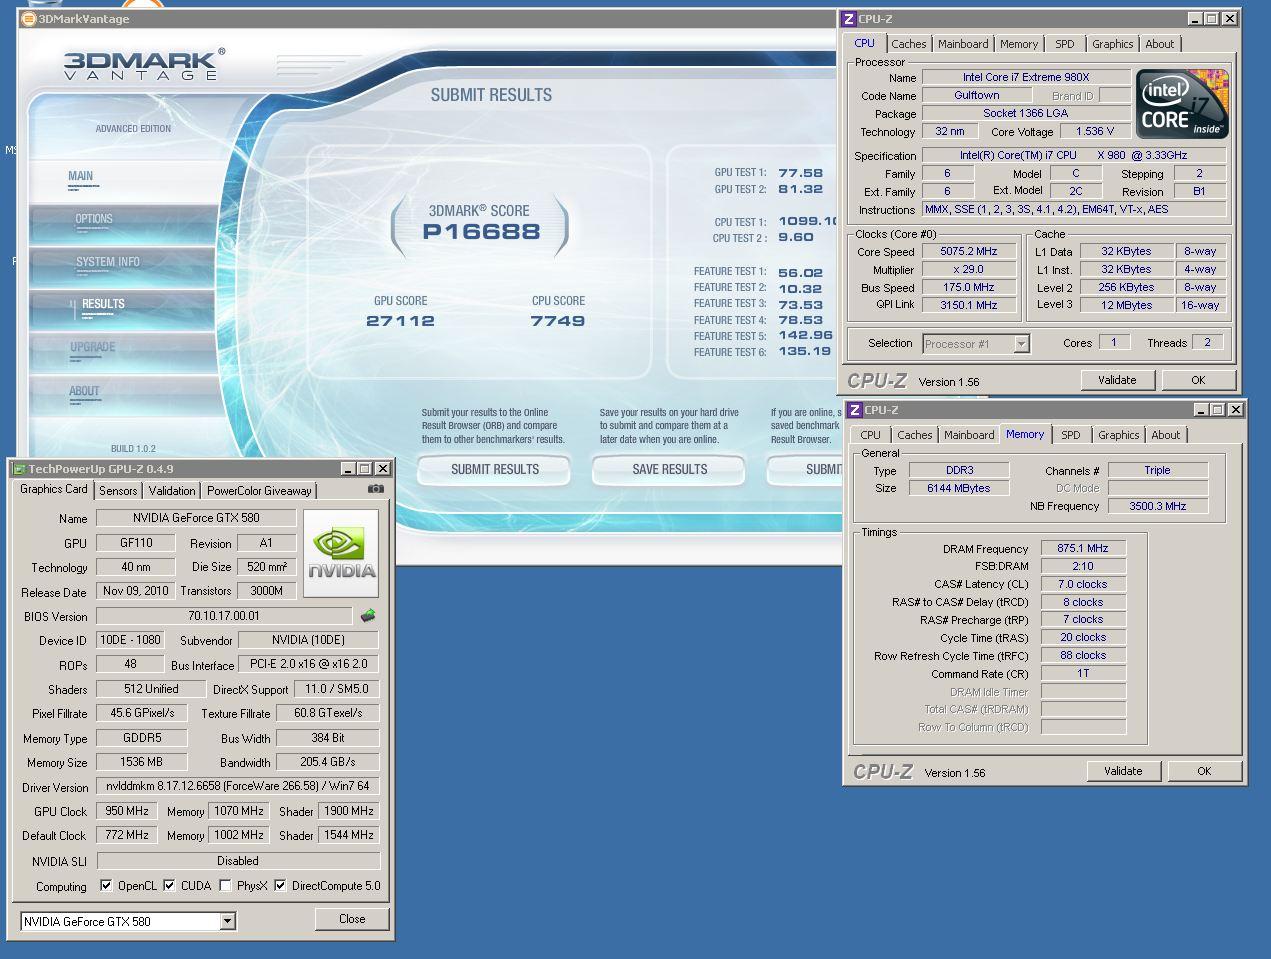Open the NVIDIA GeForce GTX 580 dropdown

pos(228,921)
